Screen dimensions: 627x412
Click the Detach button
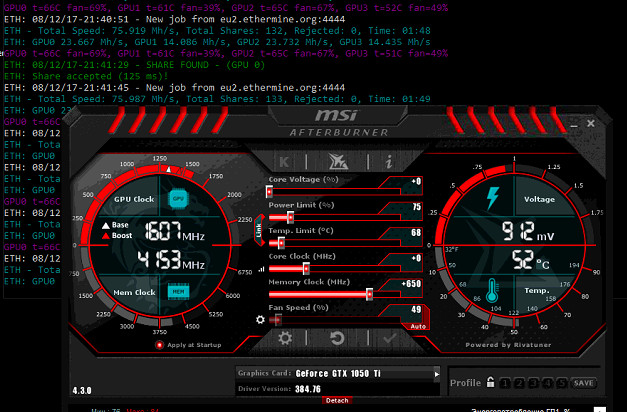point(337,400)
